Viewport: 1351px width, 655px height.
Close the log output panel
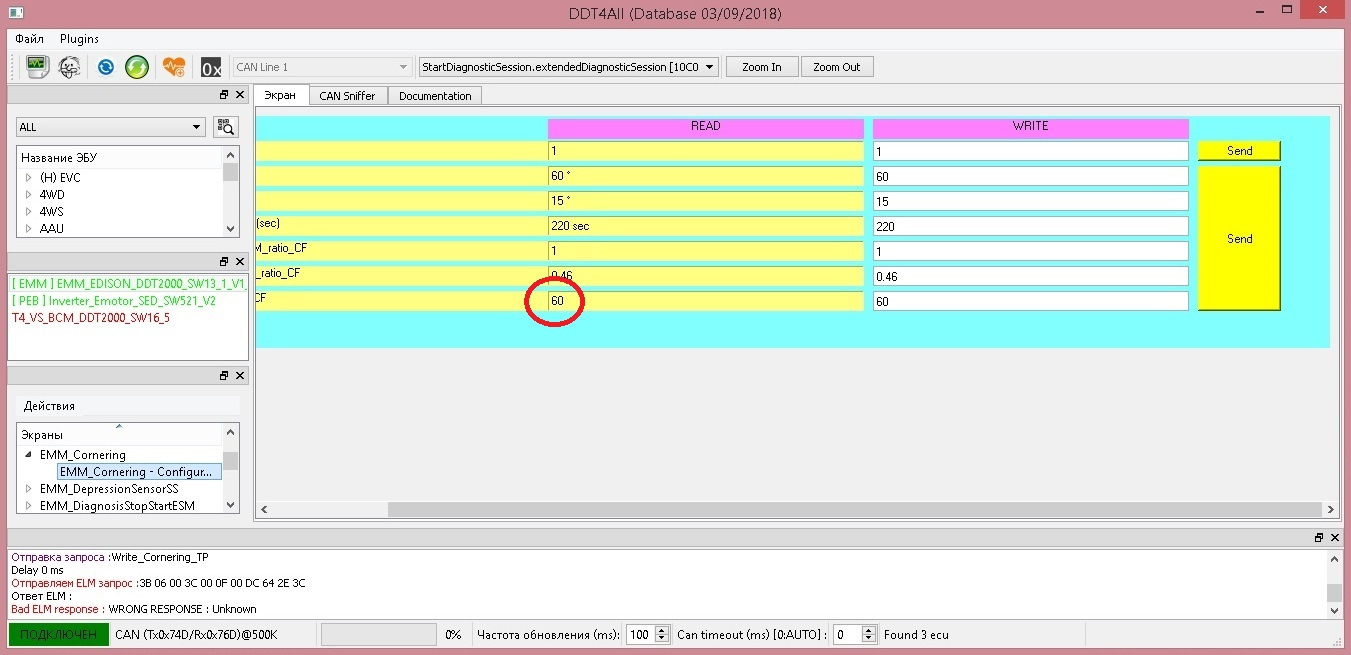point(1334,537)
